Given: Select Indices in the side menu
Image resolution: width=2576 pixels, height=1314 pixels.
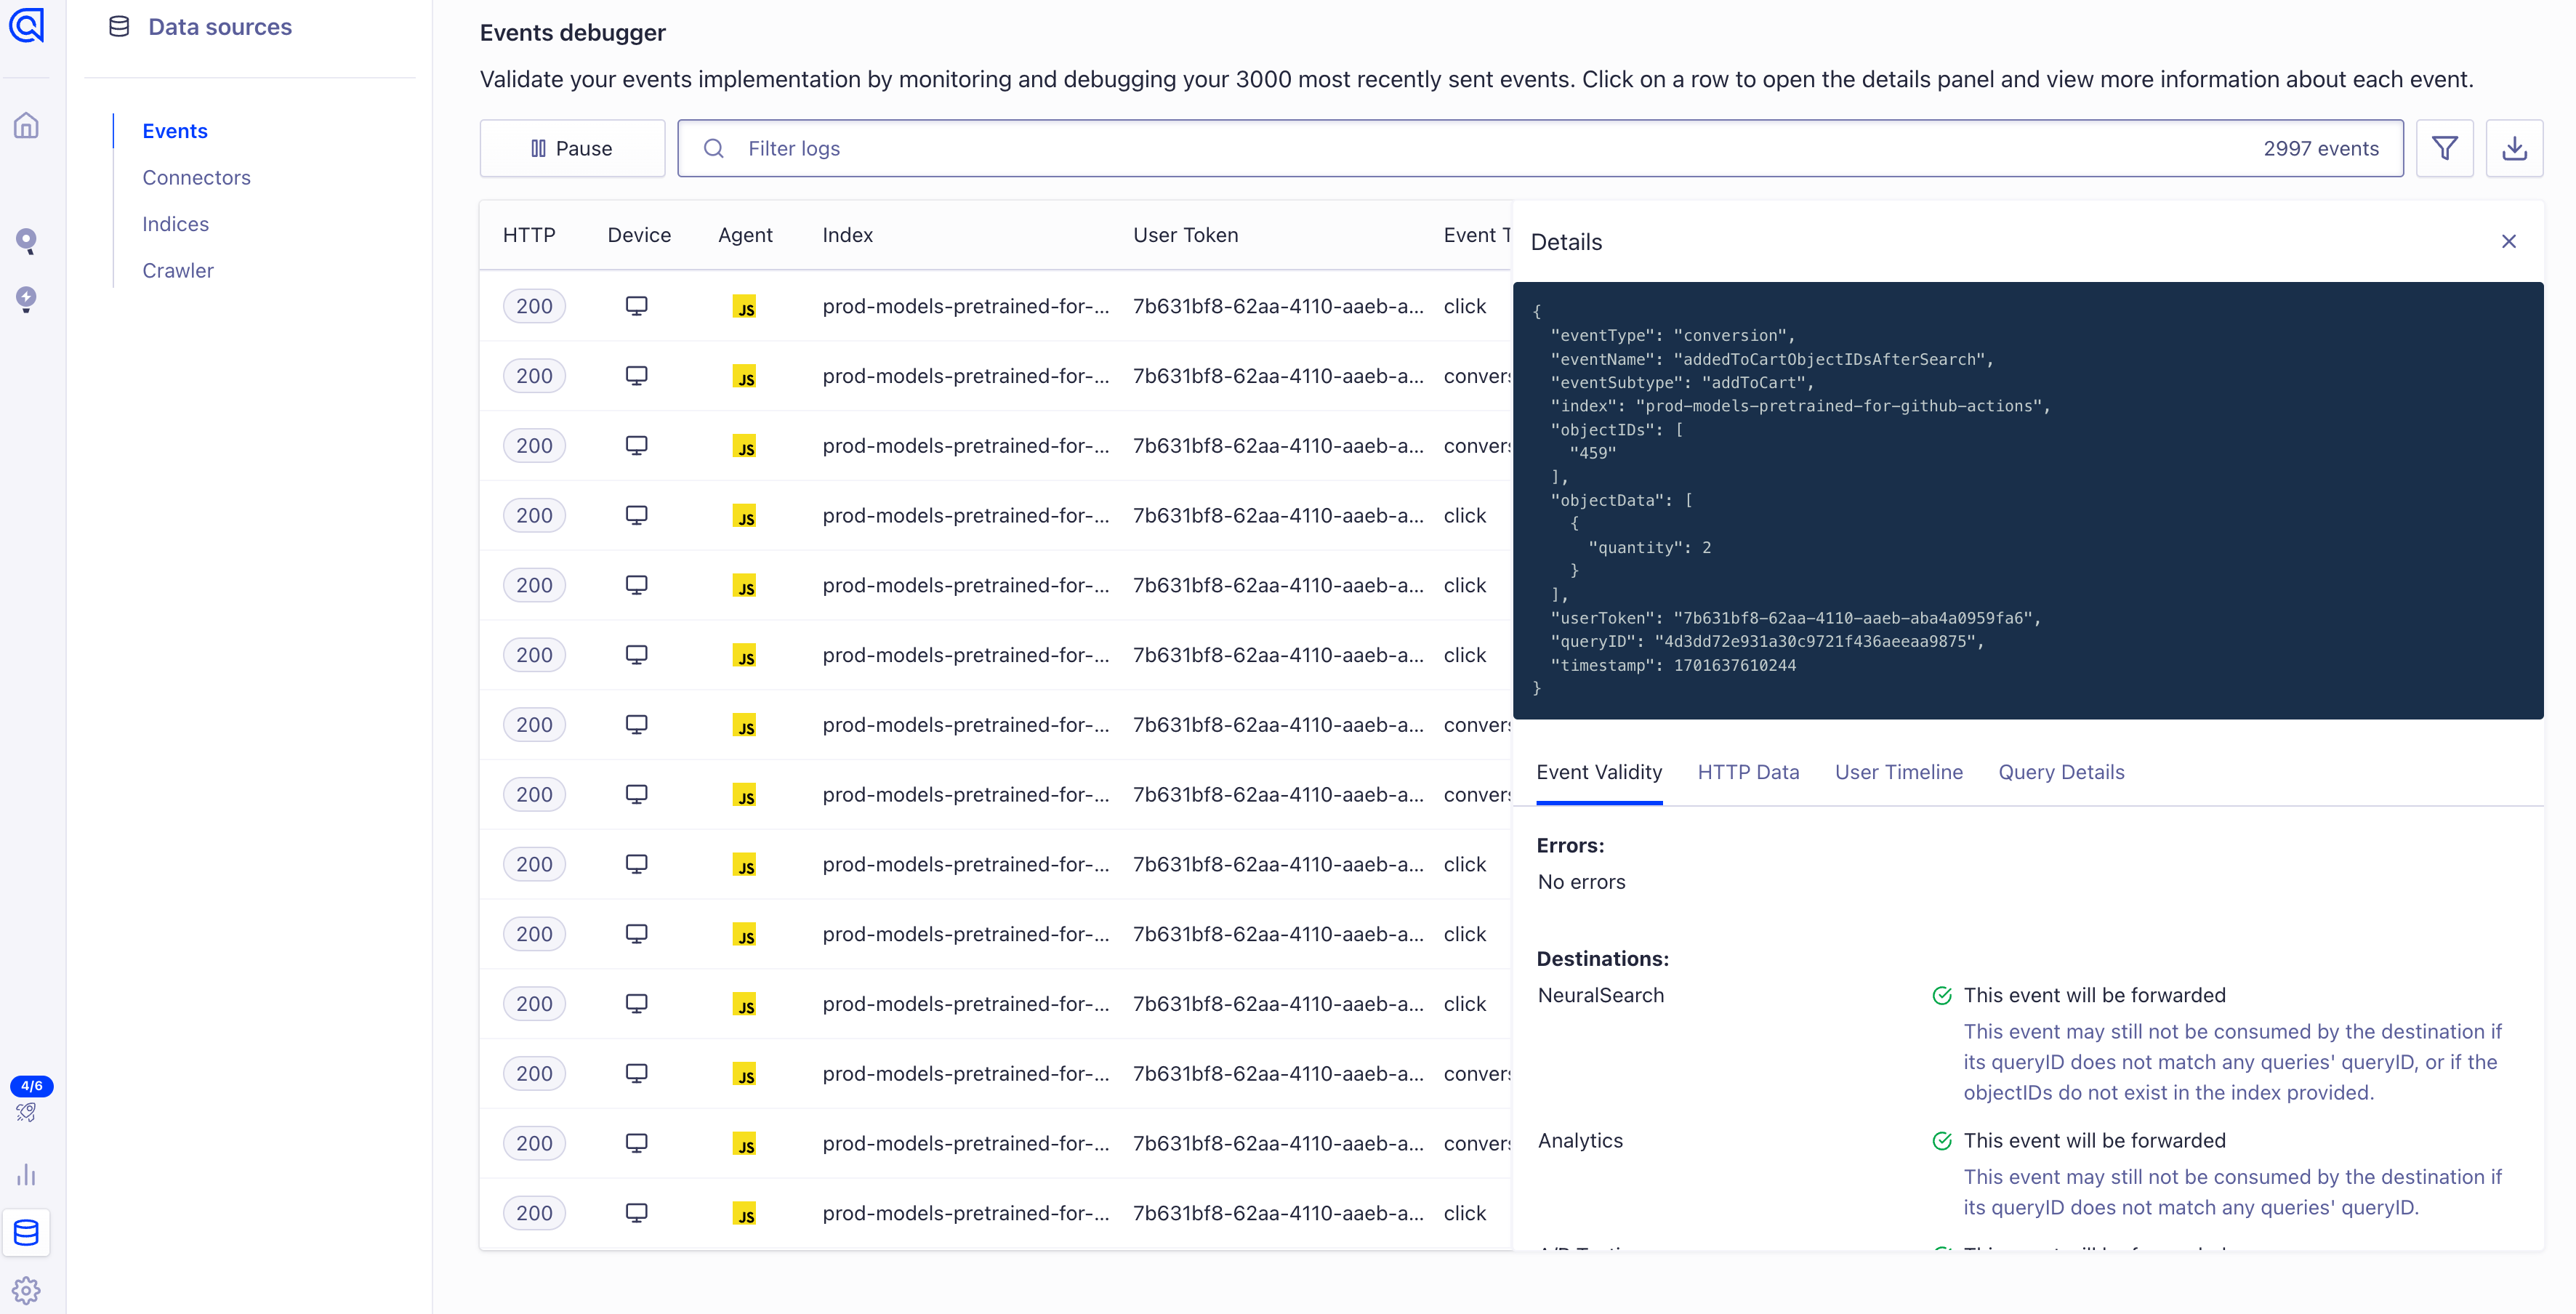Looking at the screenshot, I should [x=175, y=224].
